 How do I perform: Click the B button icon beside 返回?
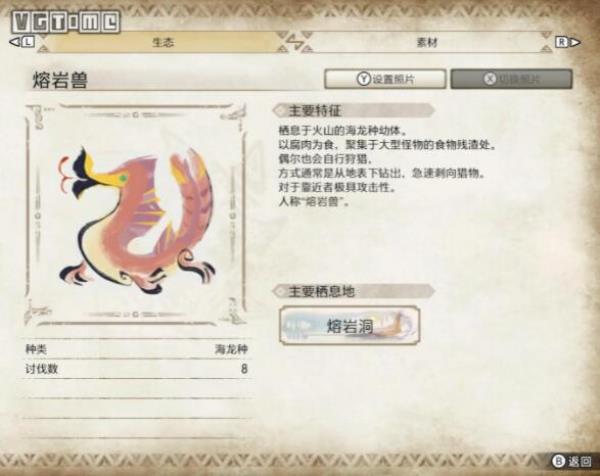pyautogui.click(x=558, y=461)
